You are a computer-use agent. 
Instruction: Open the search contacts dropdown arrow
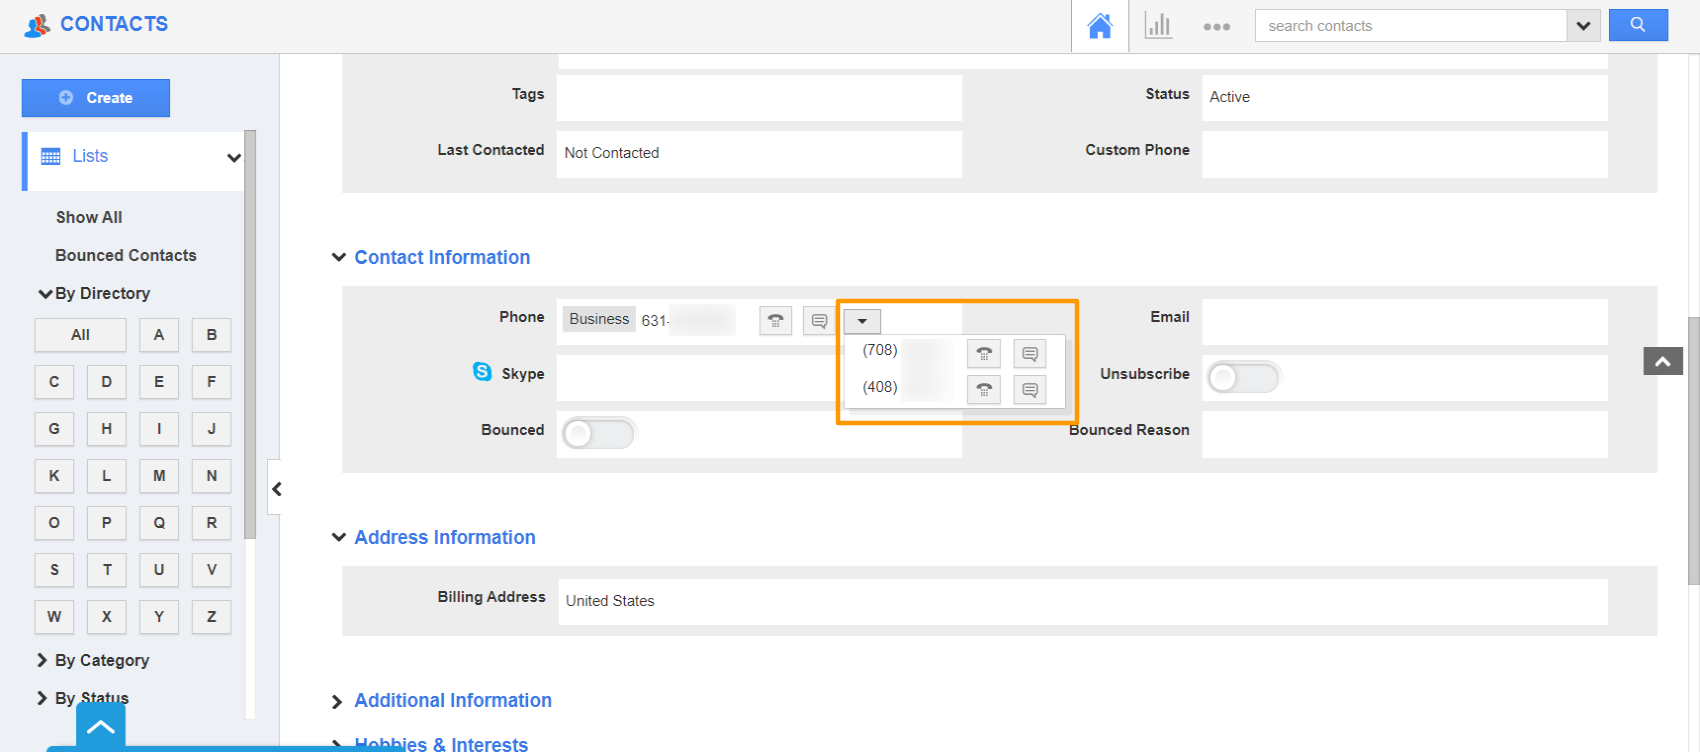(1583, 26)
